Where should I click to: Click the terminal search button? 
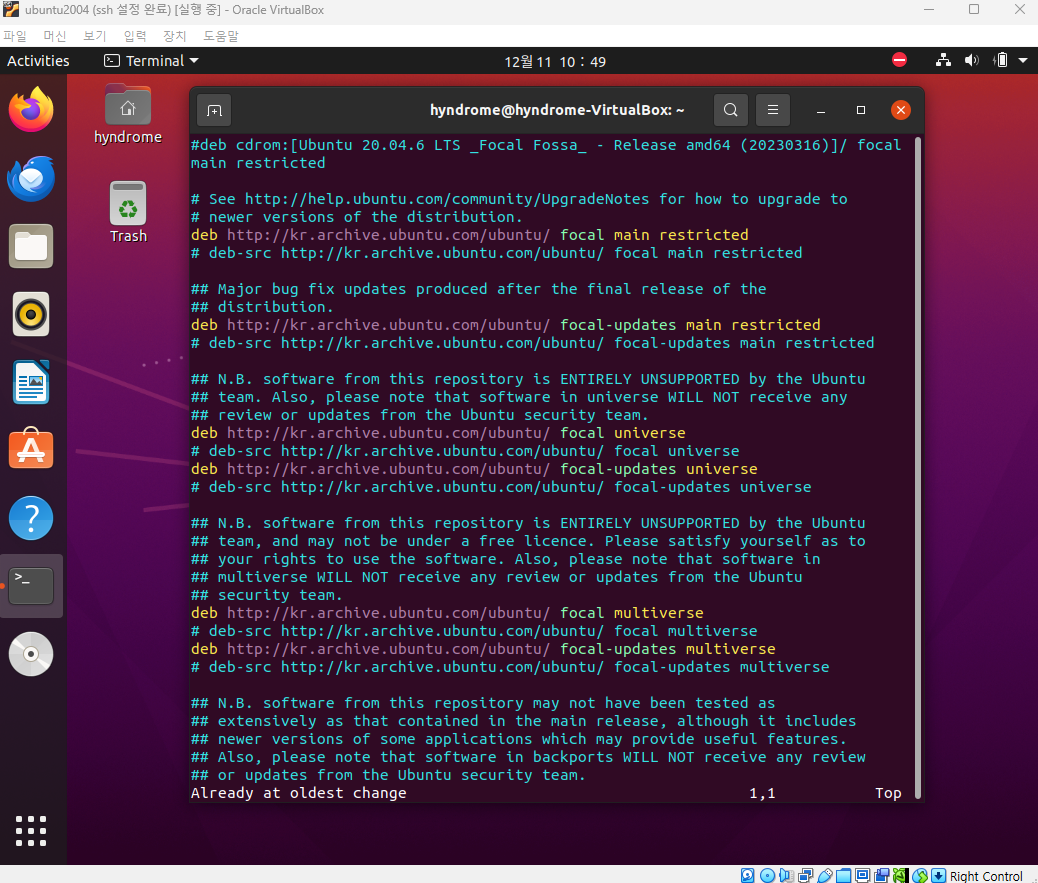click(731, 110)
